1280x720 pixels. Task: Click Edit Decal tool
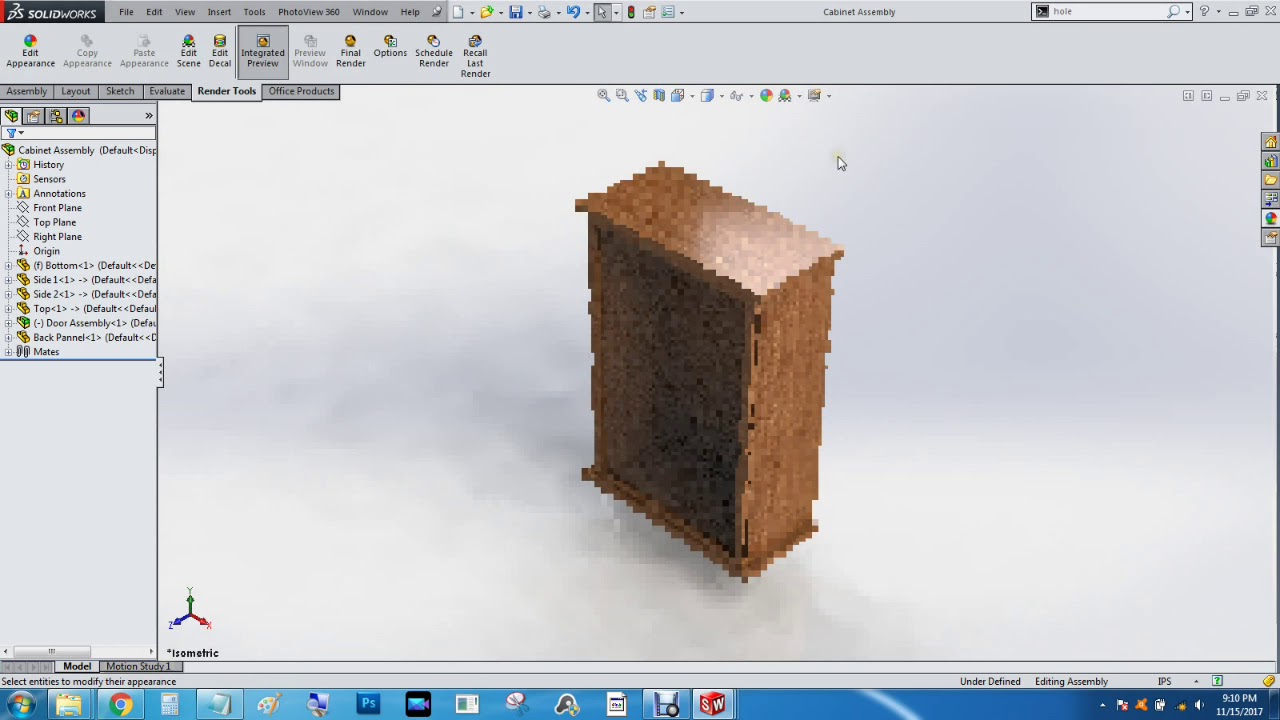click(219, 52)
